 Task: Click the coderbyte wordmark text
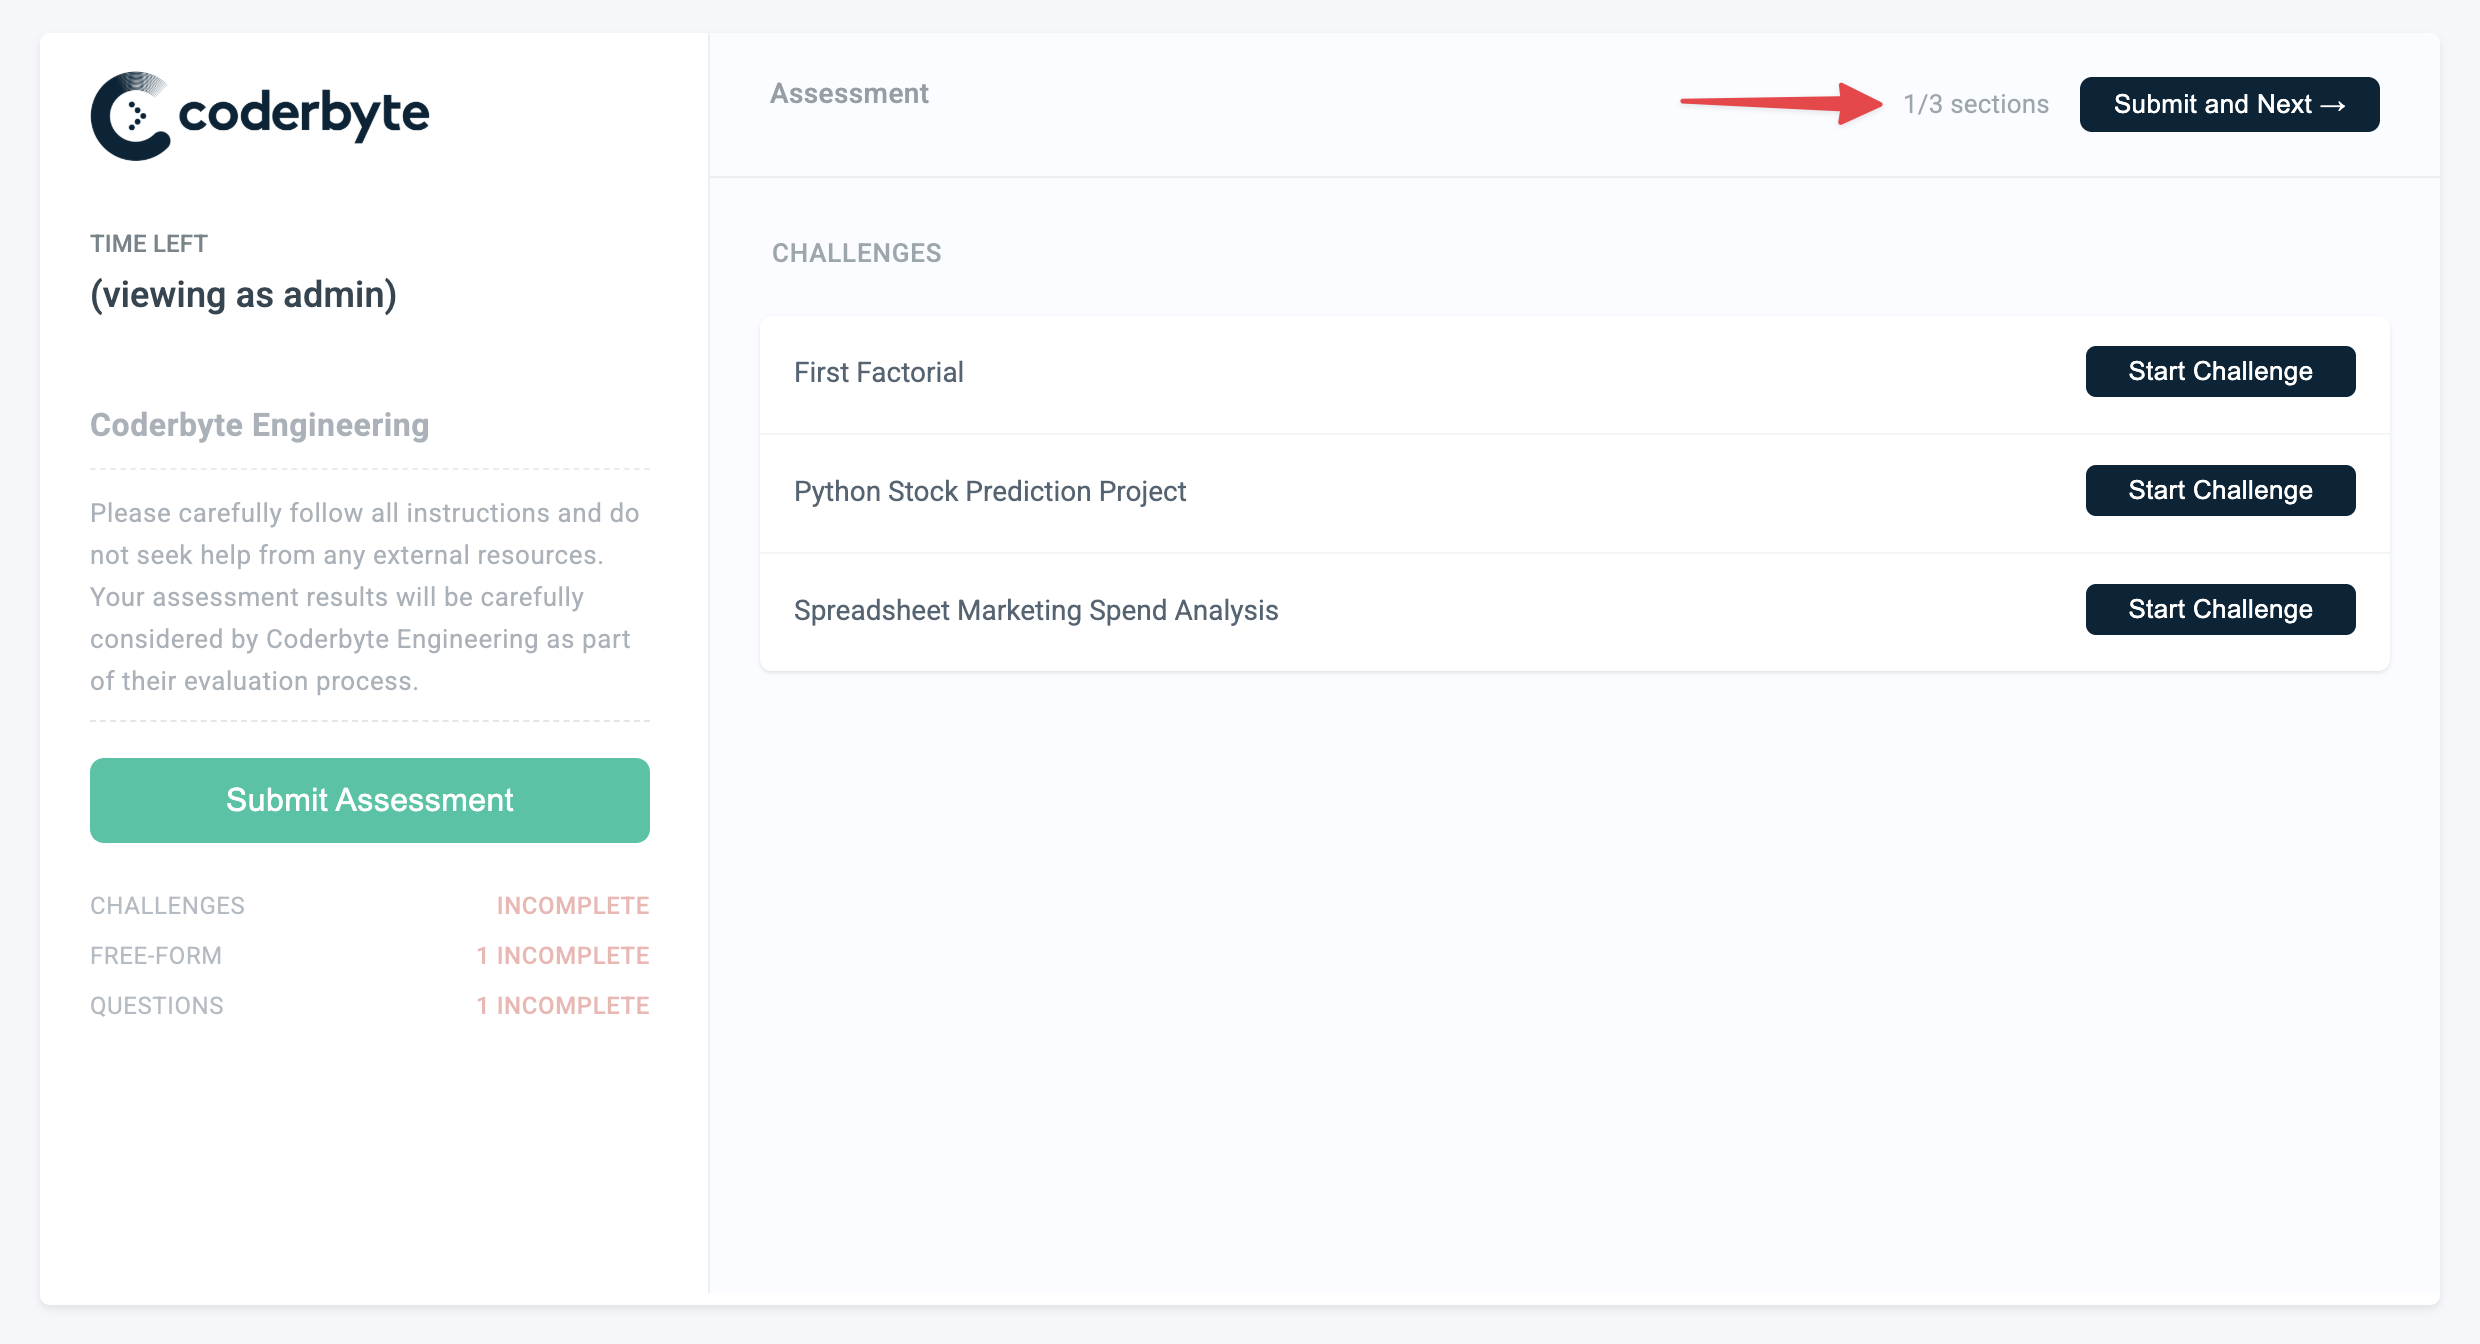pos(304,114)
